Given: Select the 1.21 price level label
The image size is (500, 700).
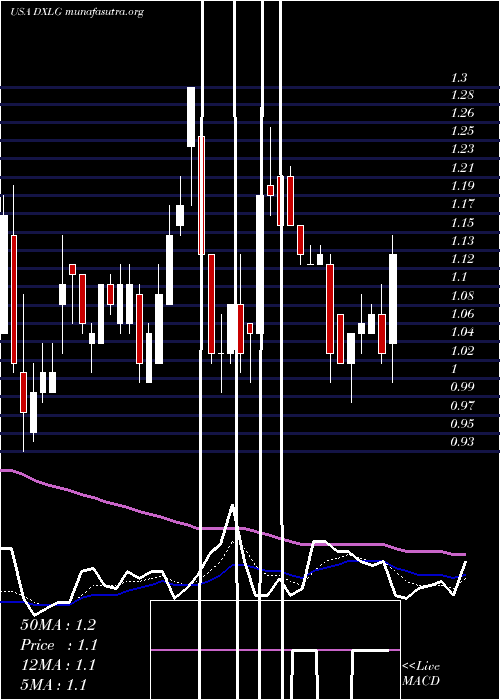Looking at the screenshot, I should tap(462, 168).
